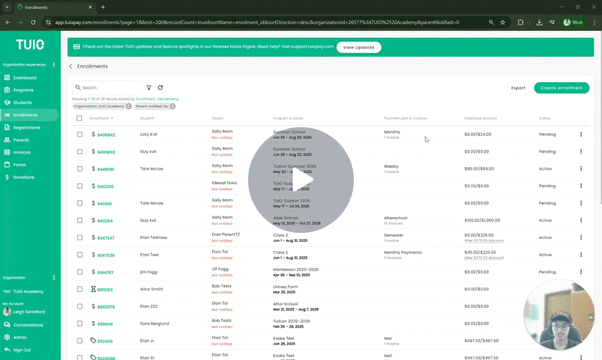This screenshot has height=360, width=602.
Task: Sort by Enrollment column header arrow
Action: coord(112,118)
